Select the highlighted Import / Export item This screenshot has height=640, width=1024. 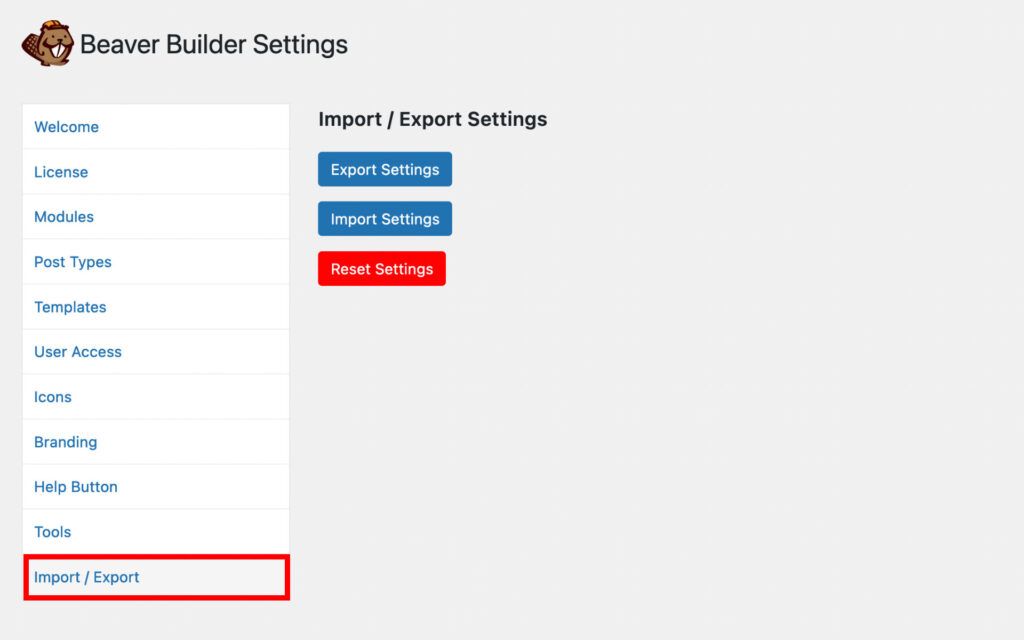coord(86,576)
